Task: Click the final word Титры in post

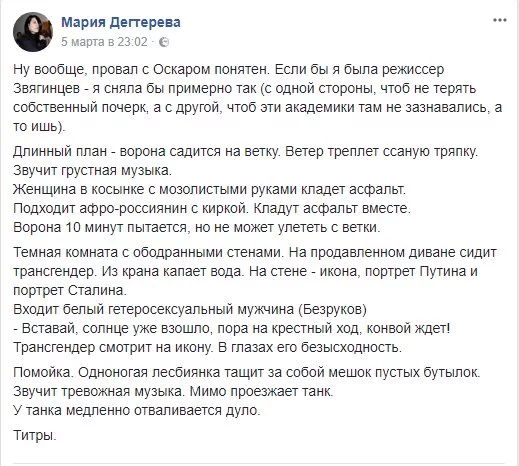Action: point(35,435)
